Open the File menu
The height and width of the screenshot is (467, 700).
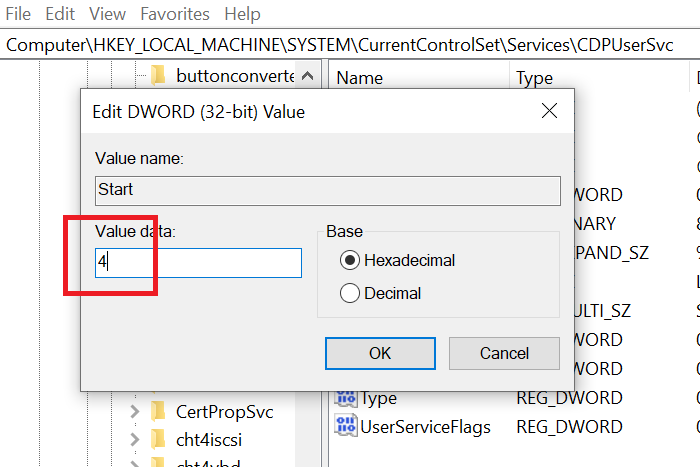click(18, 14)
